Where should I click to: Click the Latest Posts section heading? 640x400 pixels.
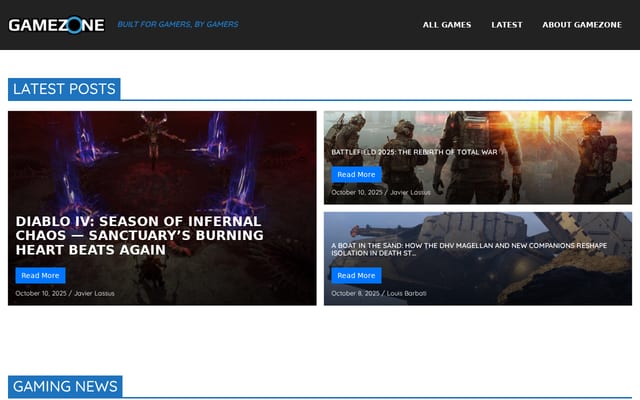point(64,89)
